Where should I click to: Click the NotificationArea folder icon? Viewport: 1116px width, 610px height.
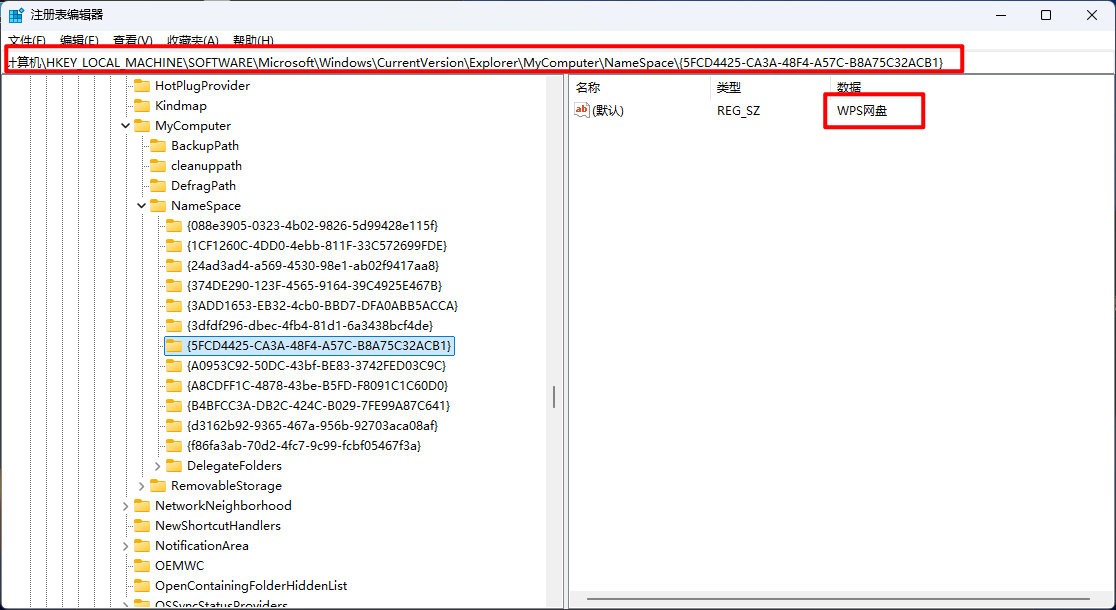141,546
